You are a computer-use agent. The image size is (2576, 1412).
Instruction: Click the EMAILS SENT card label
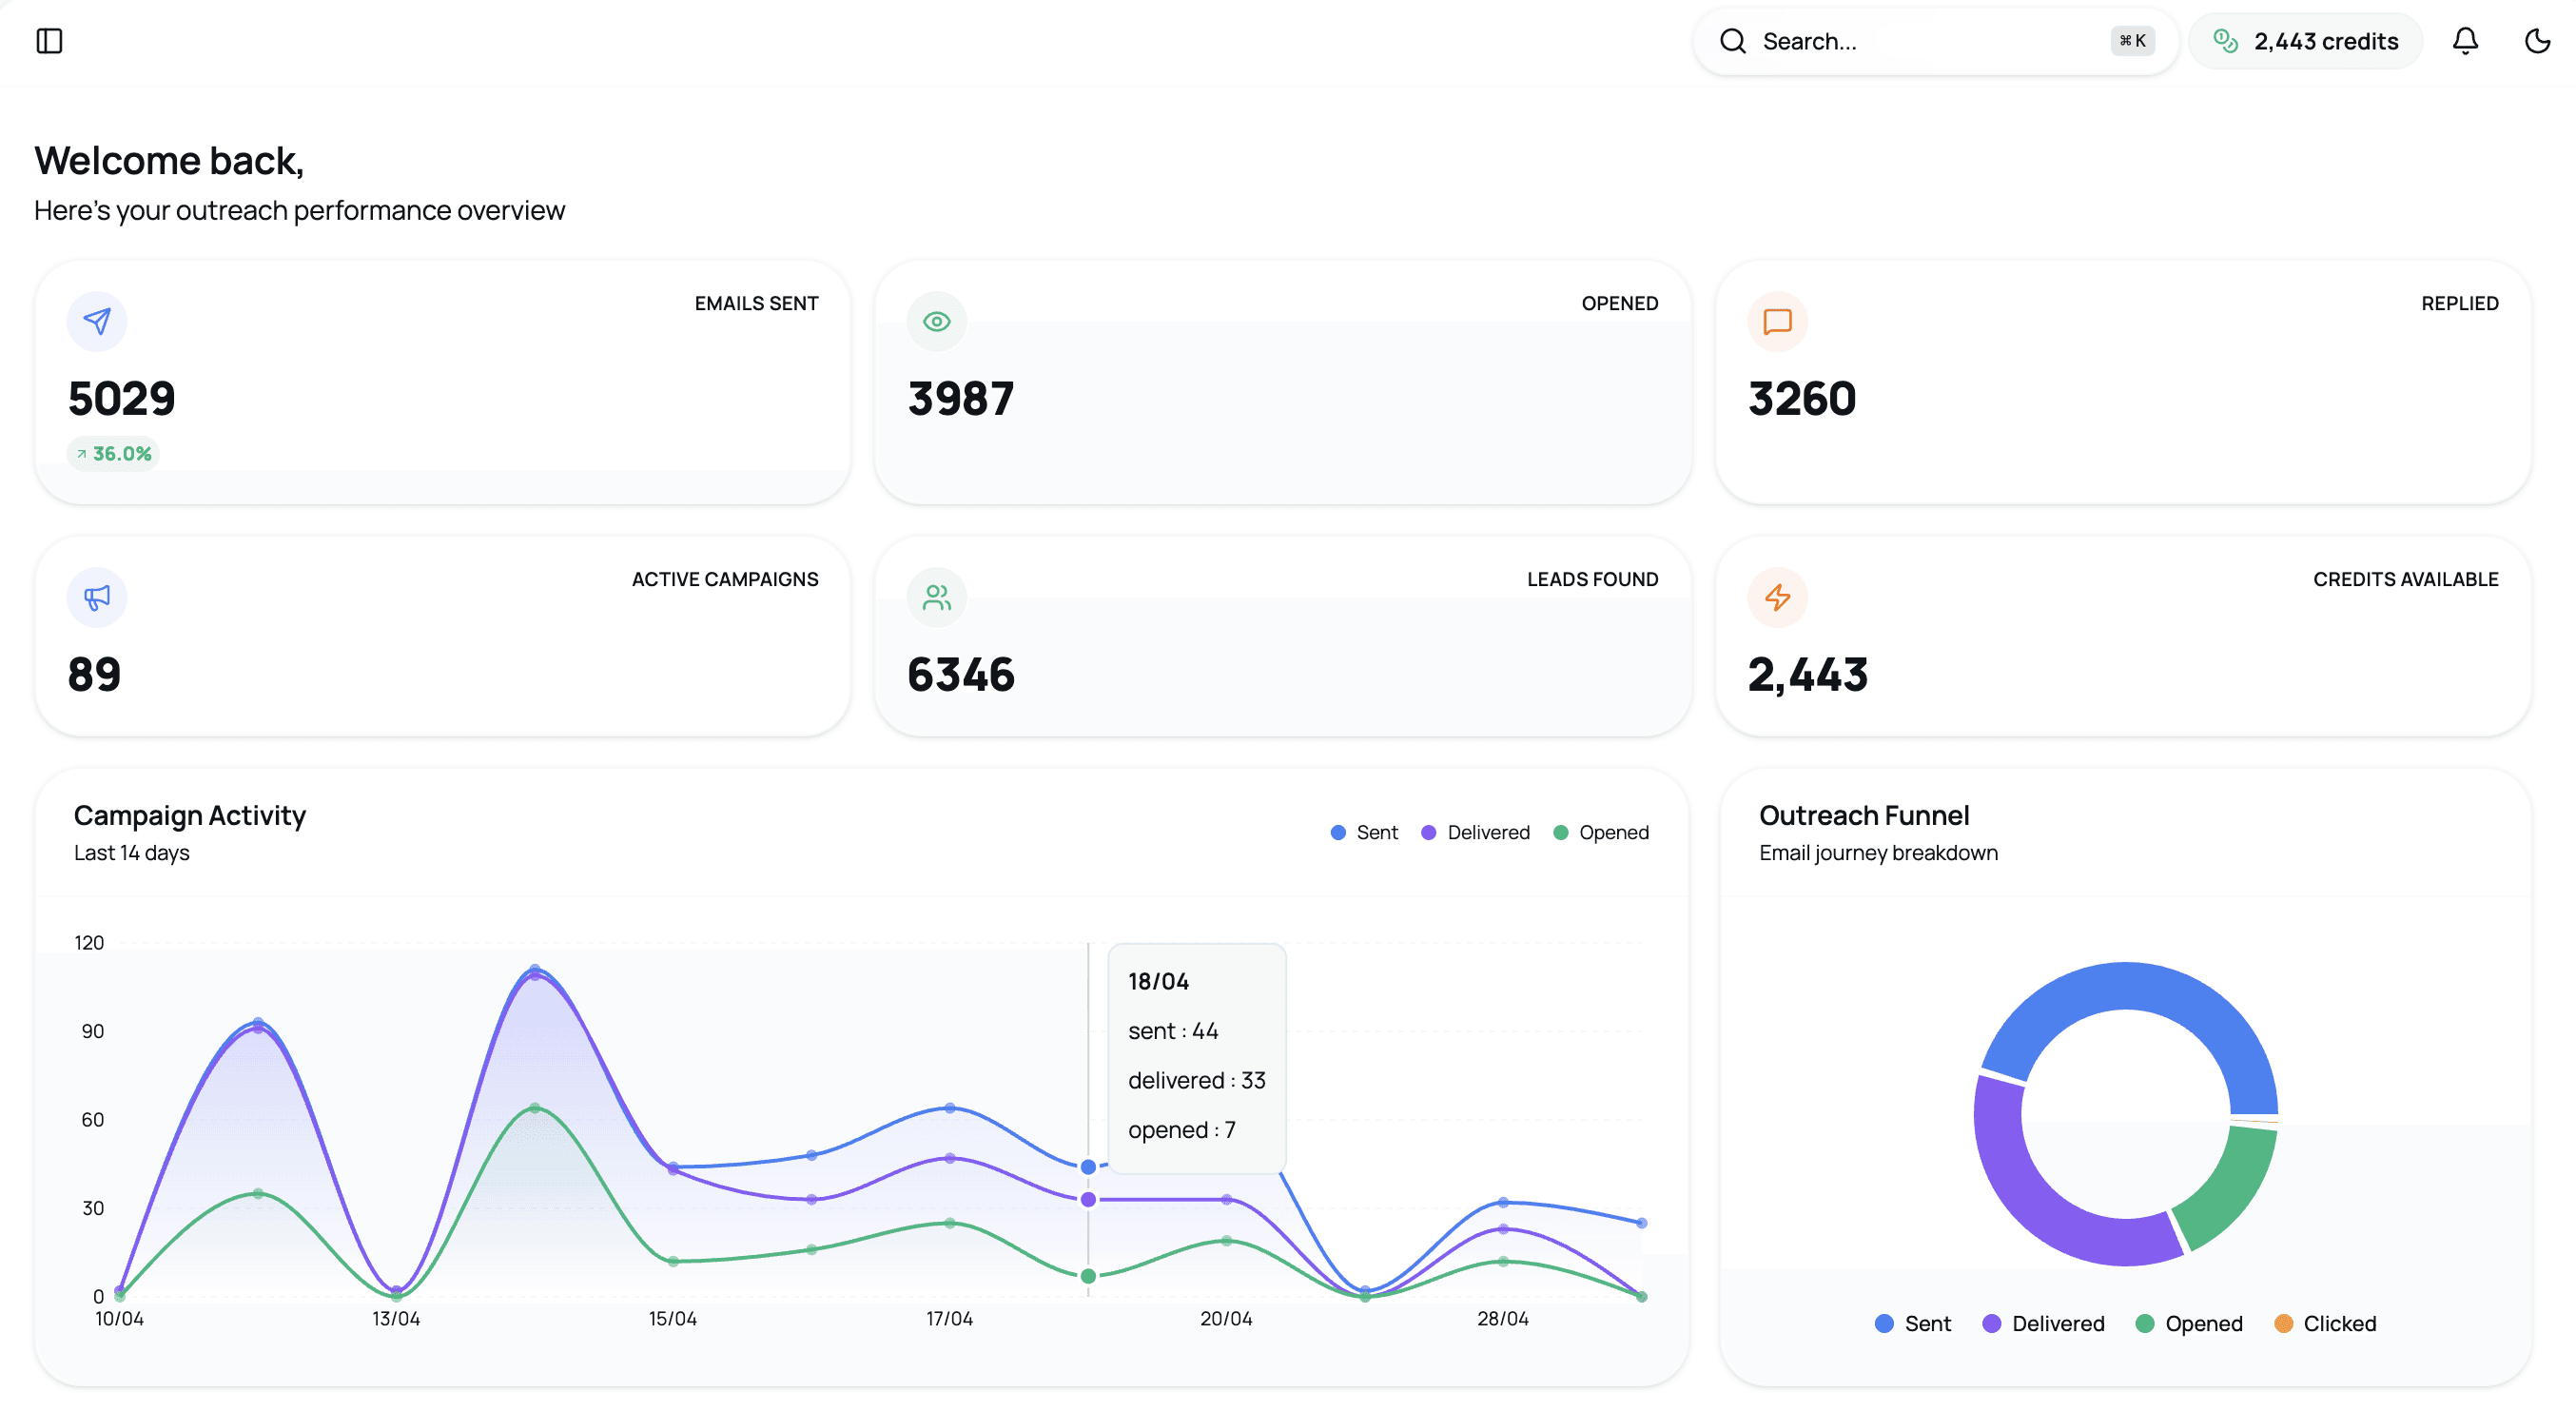pos(756,303)
